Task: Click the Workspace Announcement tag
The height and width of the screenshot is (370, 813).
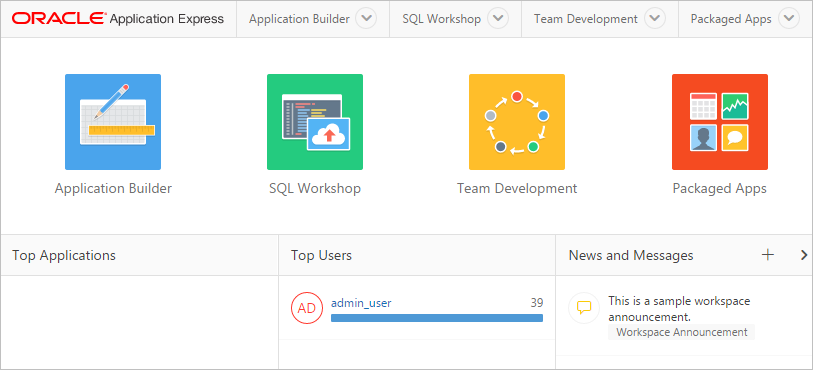Action: (681, 332)
